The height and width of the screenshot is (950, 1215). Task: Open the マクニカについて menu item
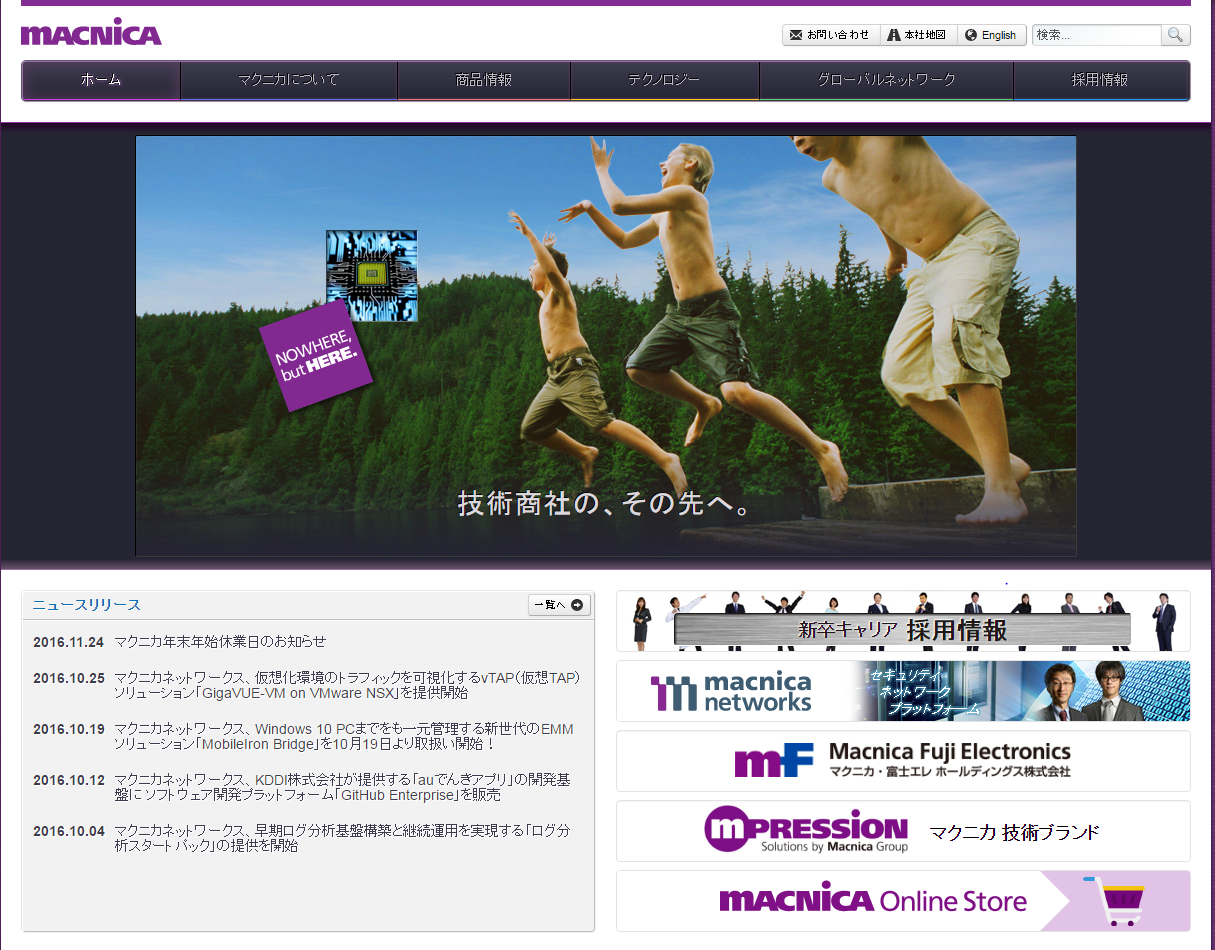289,80
